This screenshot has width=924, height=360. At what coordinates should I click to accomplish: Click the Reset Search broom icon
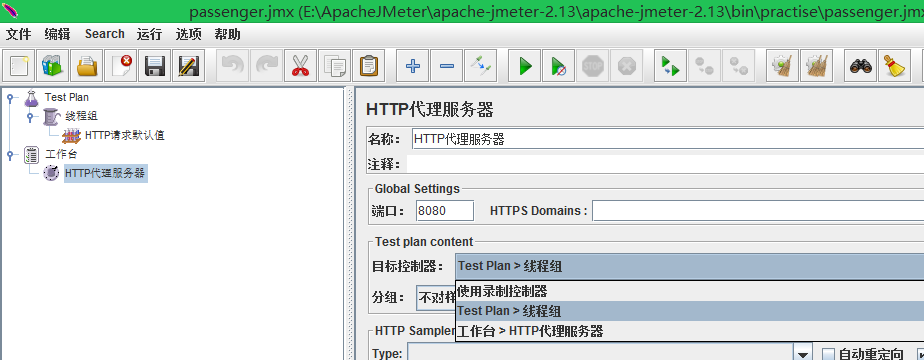pyautogui.click(x=895, y=65)
